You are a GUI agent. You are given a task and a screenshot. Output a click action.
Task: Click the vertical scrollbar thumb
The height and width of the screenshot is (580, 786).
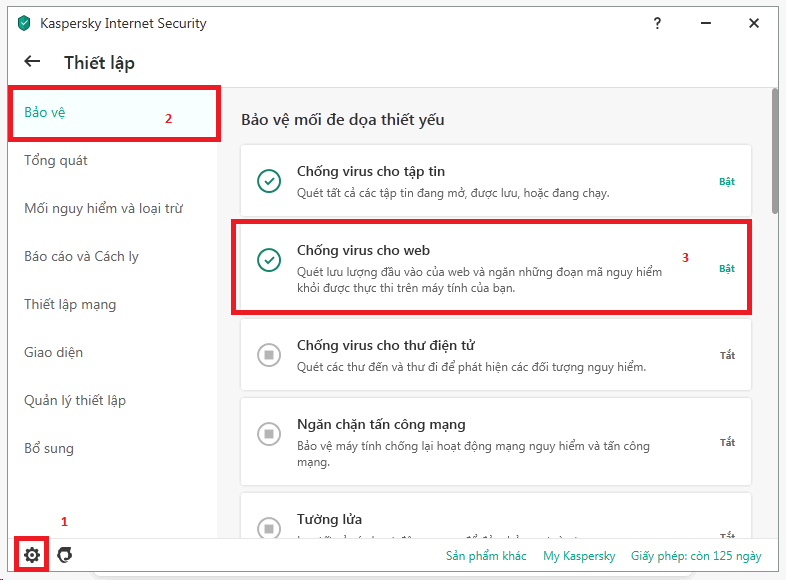(775, 151)
